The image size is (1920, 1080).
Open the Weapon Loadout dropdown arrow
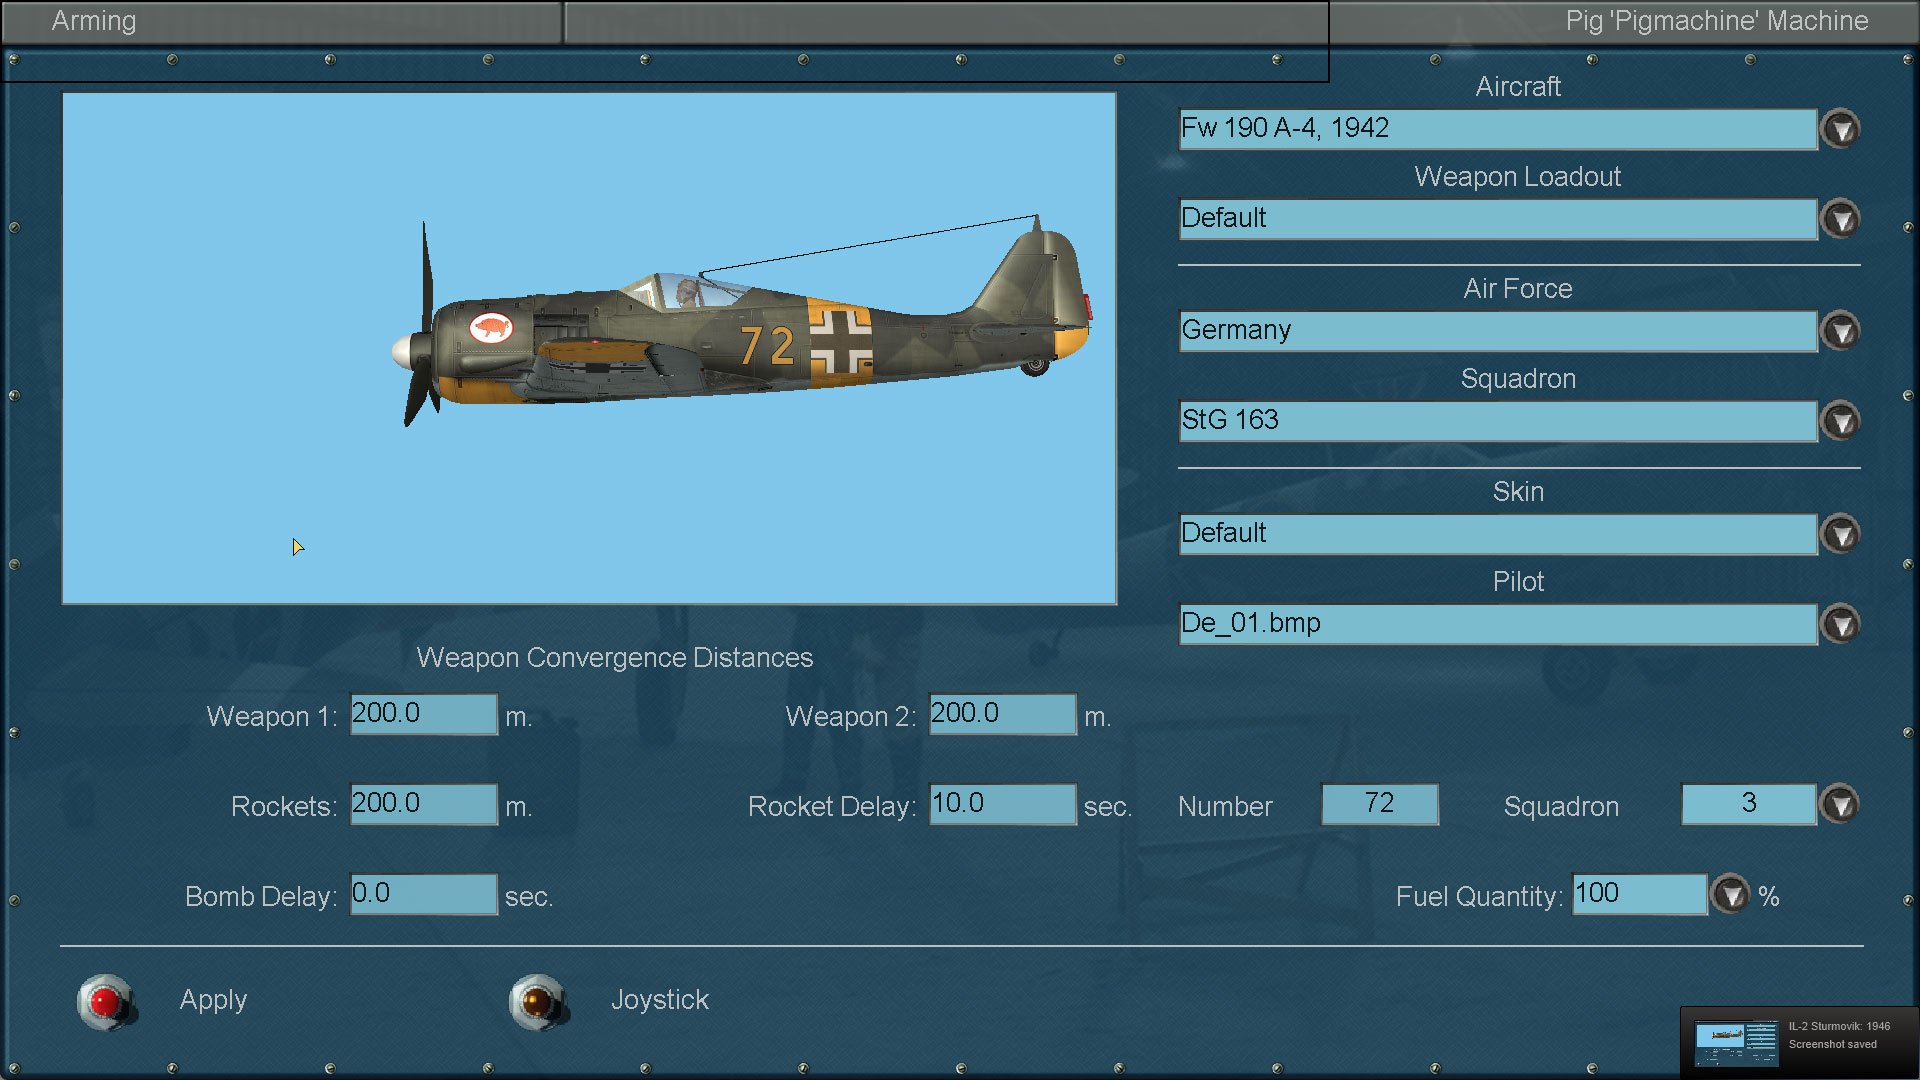pos(1841,219)
